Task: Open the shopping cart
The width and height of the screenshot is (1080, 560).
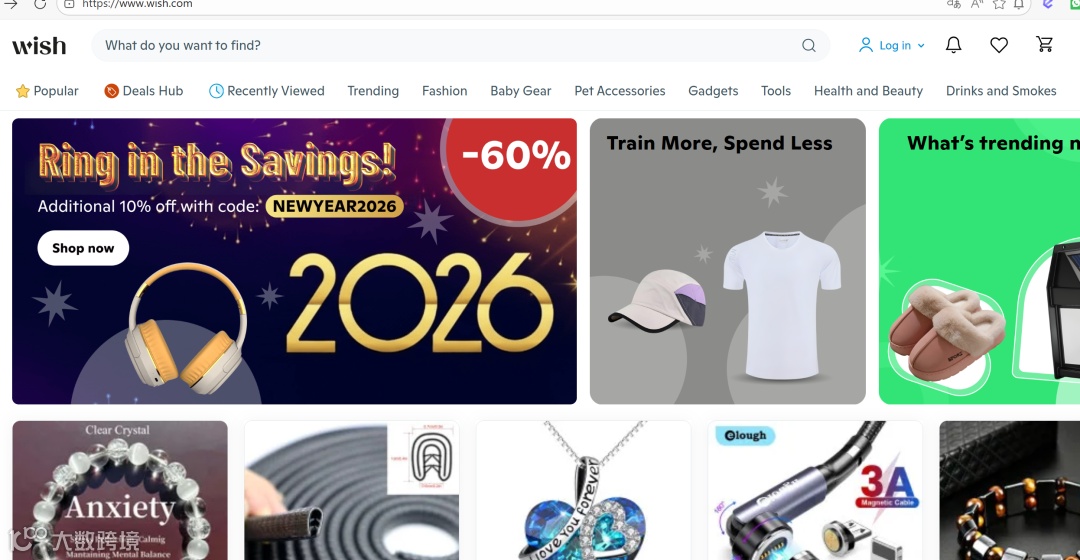Action: [x=1045, y=44]
